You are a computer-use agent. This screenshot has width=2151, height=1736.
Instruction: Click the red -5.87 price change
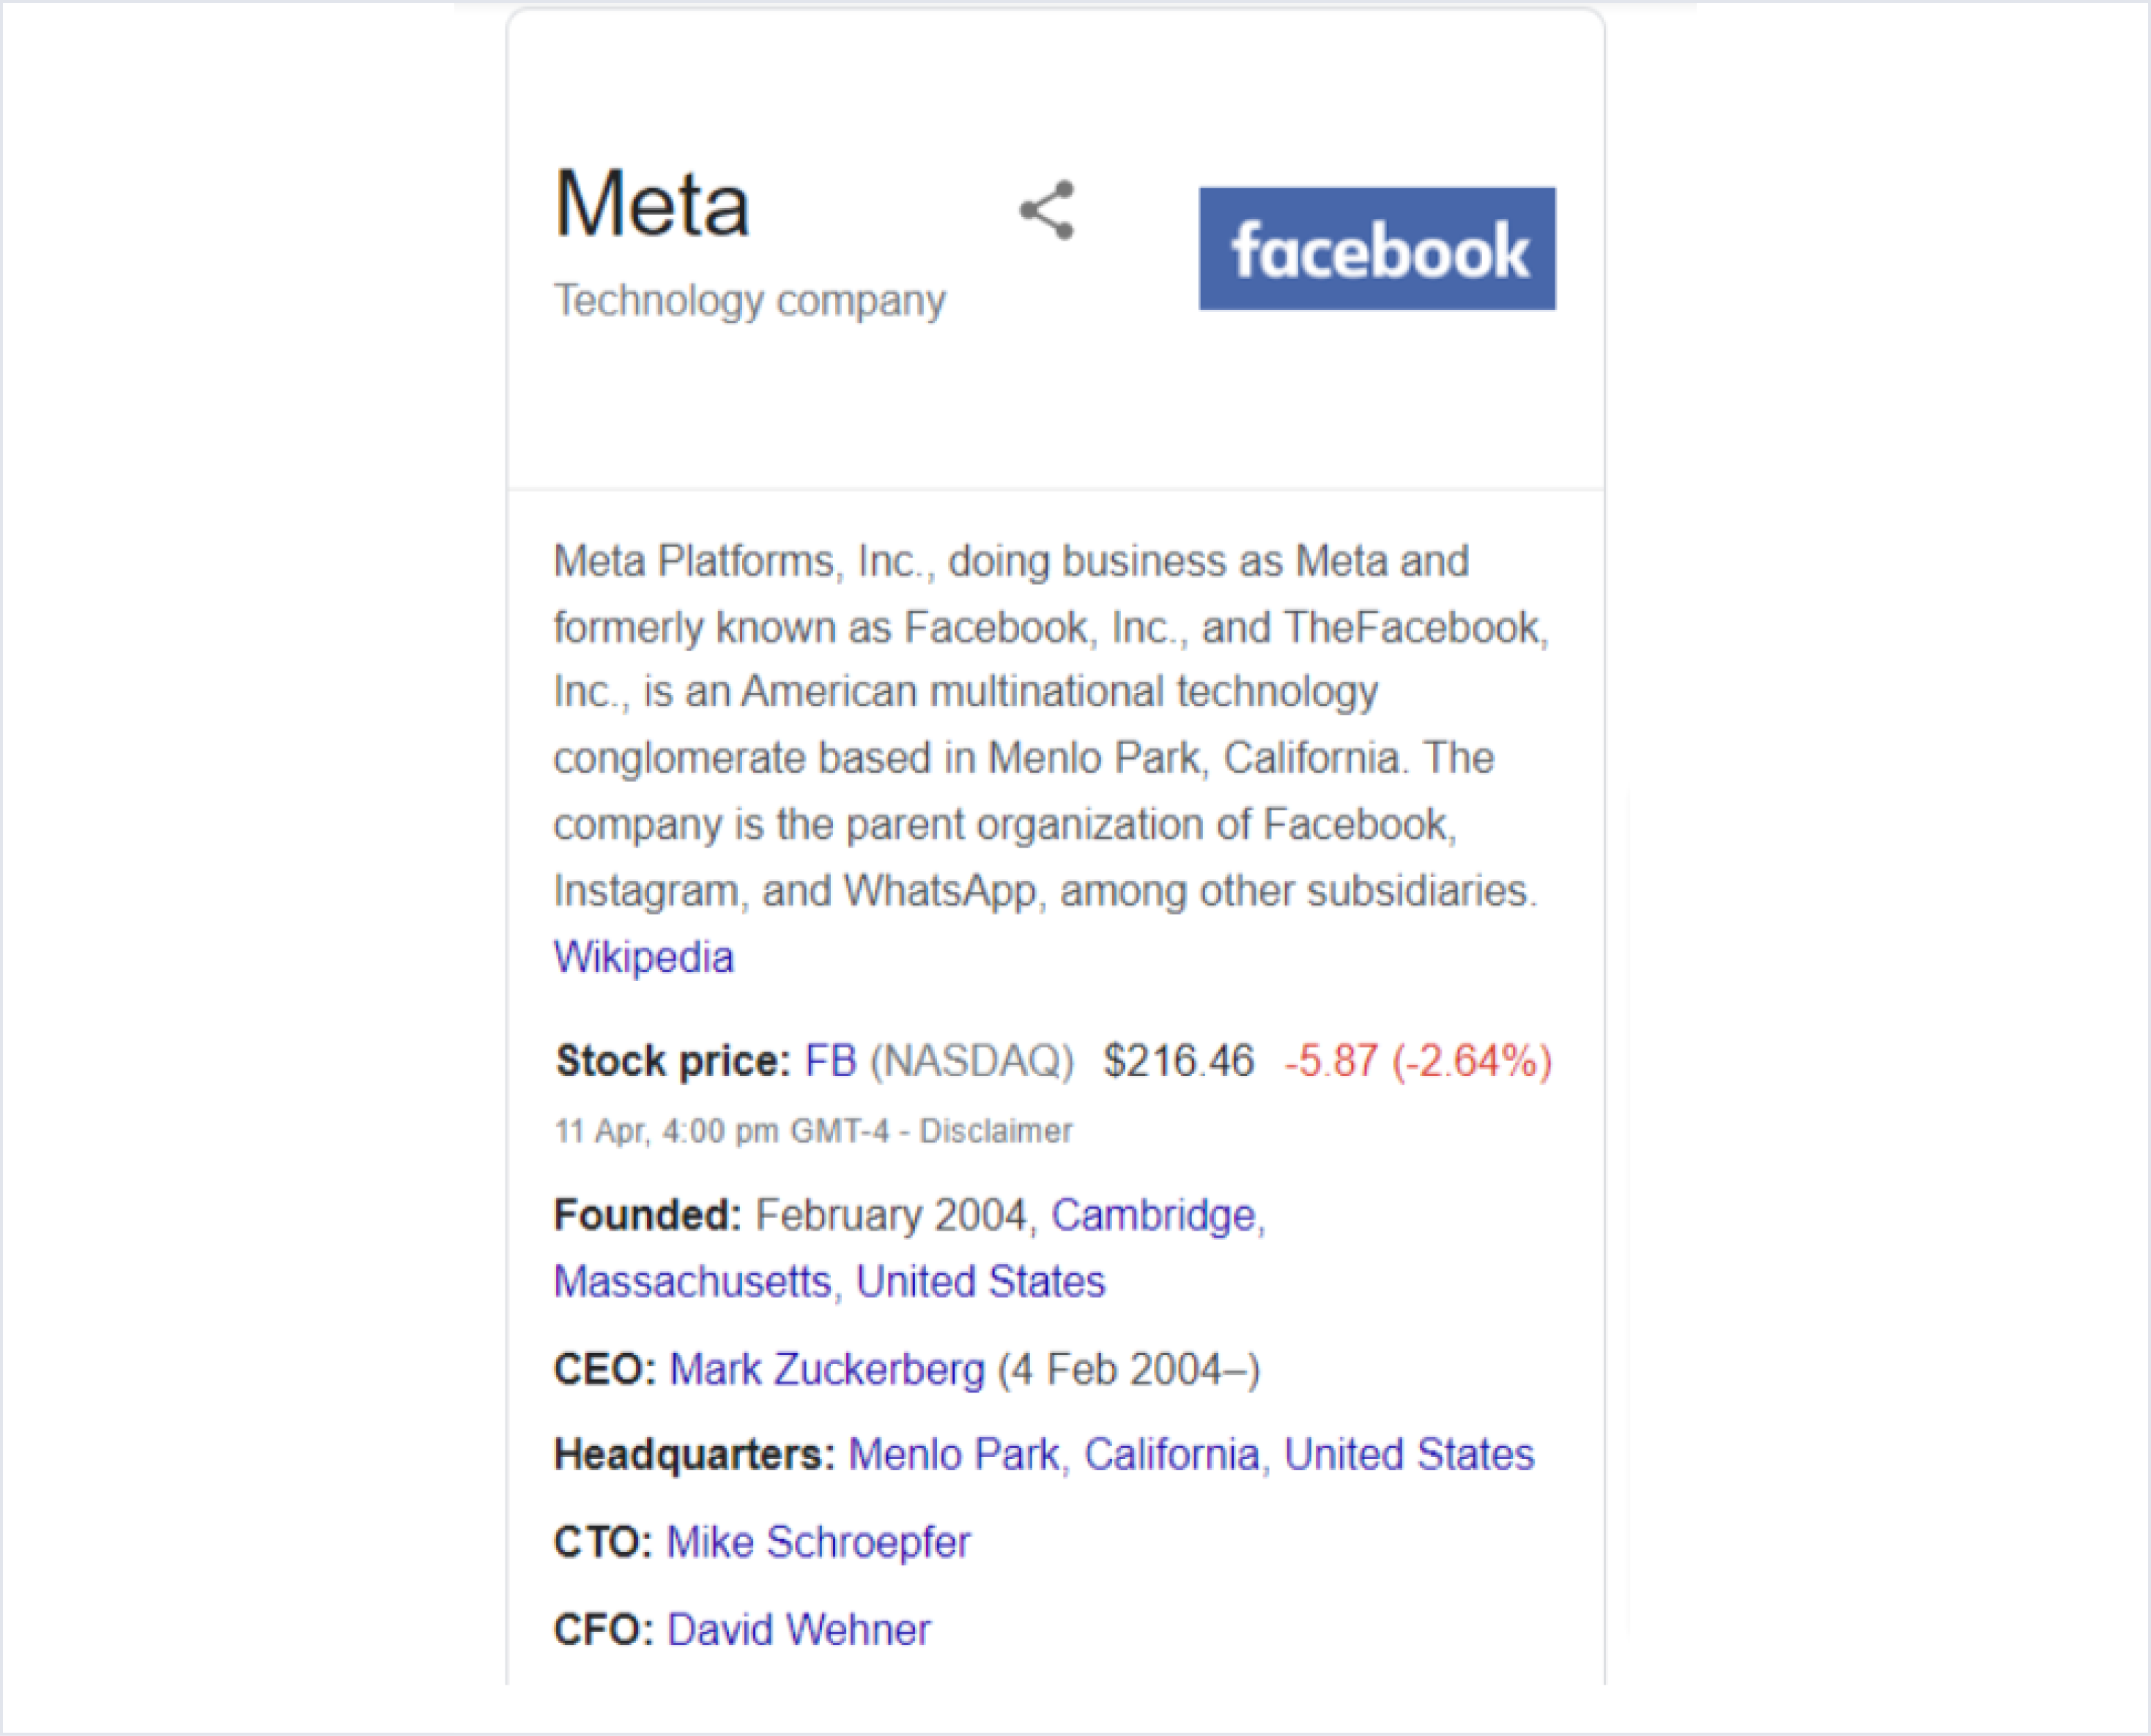tap(1330, 1061)
